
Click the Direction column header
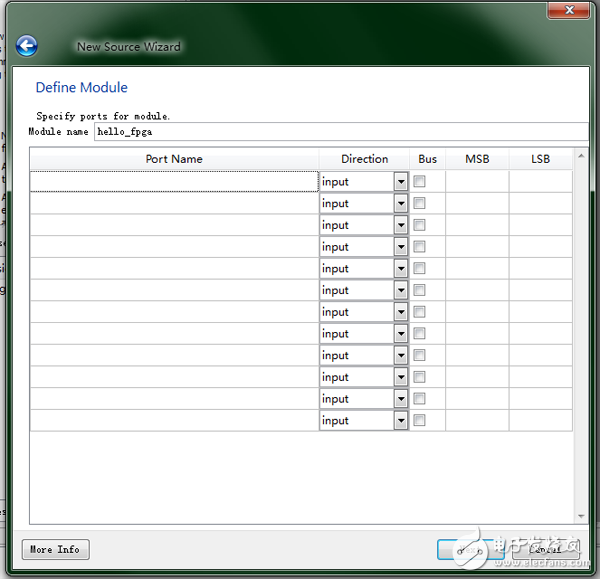[x=364, y=159]
